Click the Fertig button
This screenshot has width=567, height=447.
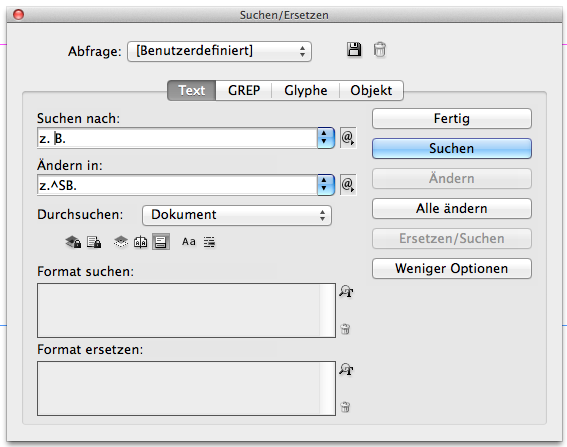click(x=452, y=119)
